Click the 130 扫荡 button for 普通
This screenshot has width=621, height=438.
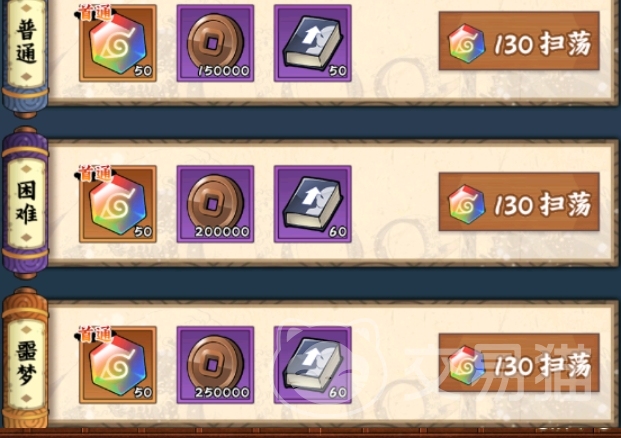click(519, 41)
